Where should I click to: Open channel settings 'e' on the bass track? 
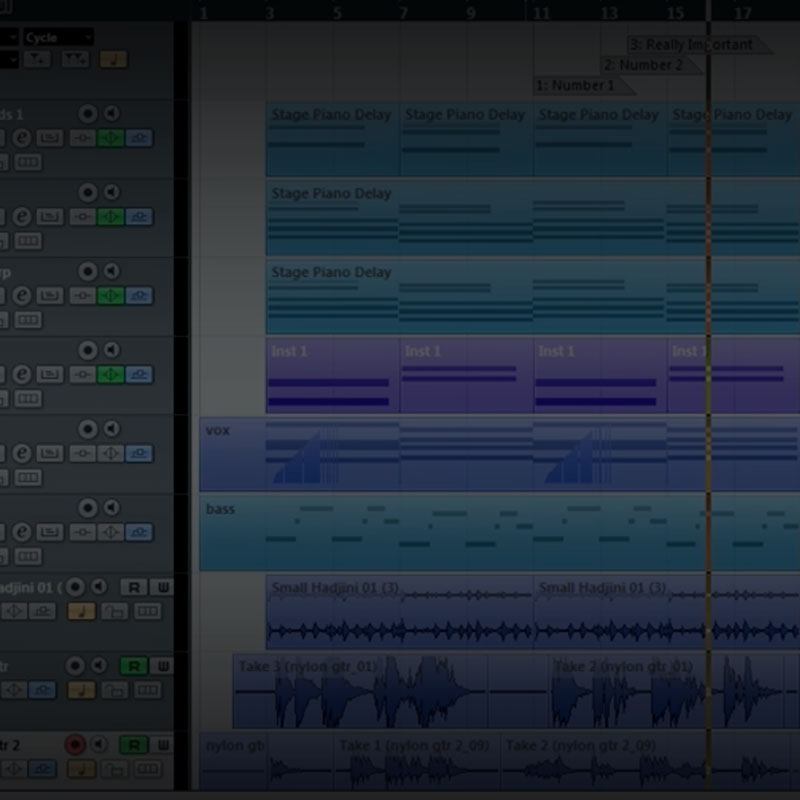[21, 532]
